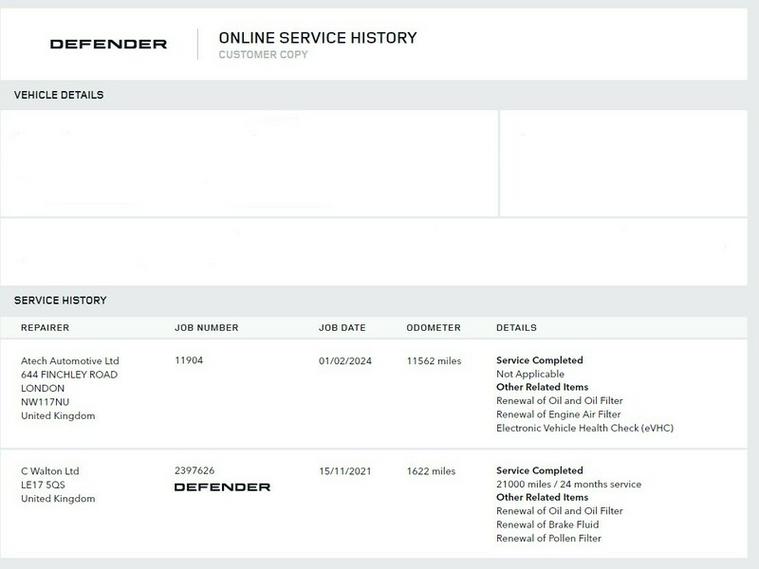This screenshot has width=759, height=569.
Task: Click the SERVICE HISTORY section heading
Action: click(x=60, y=300)
